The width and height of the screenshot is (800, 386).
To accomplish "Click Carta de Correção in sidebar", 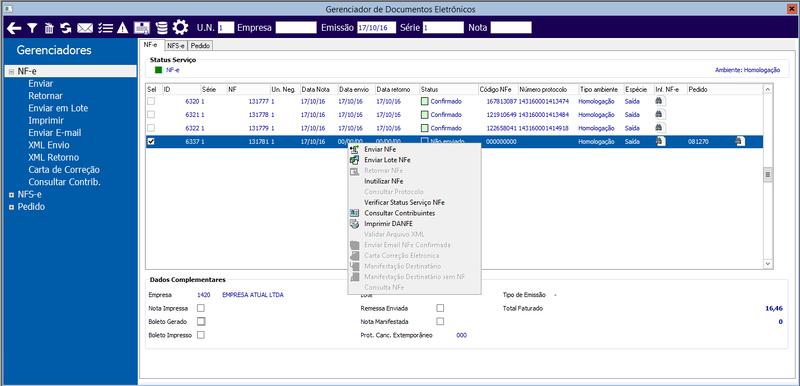I will [64, 170].
